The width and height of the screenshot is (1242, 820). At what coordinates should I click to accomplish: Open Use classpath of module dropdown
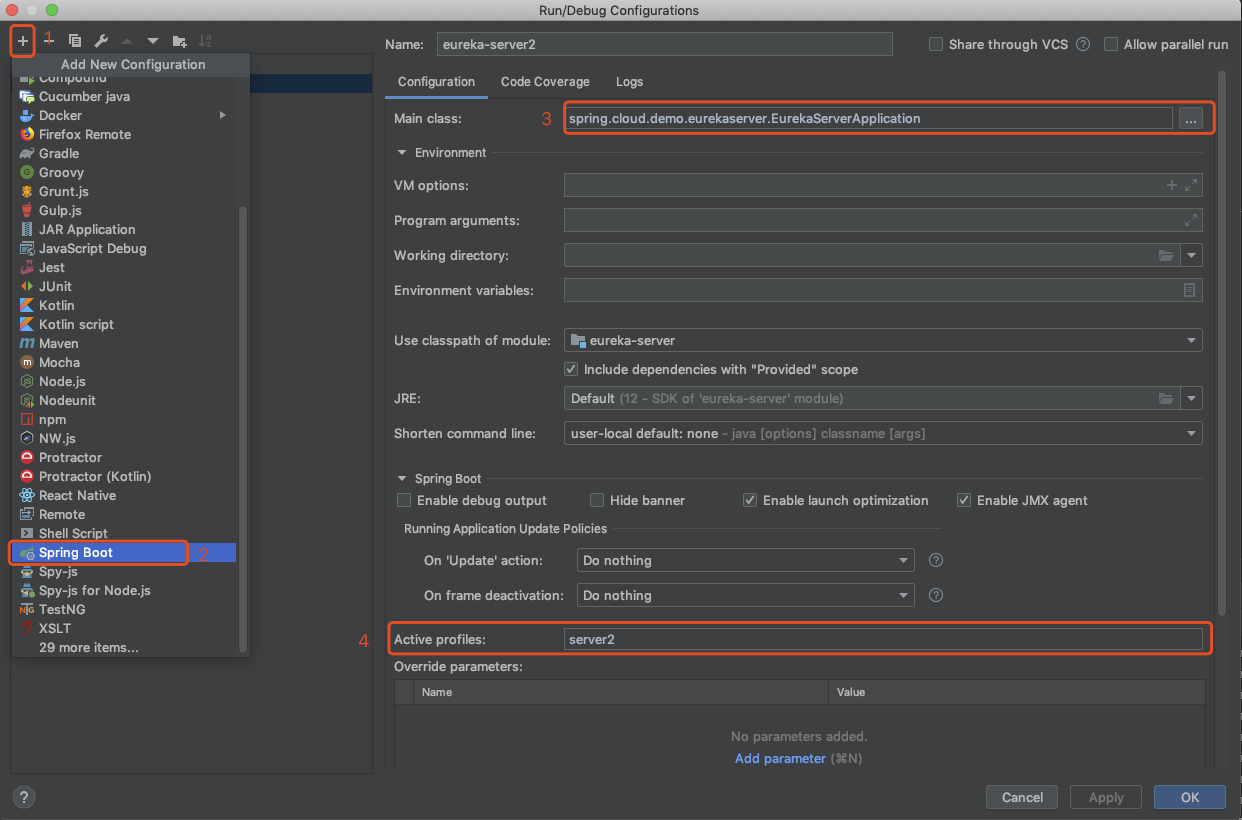[1192, 341]
